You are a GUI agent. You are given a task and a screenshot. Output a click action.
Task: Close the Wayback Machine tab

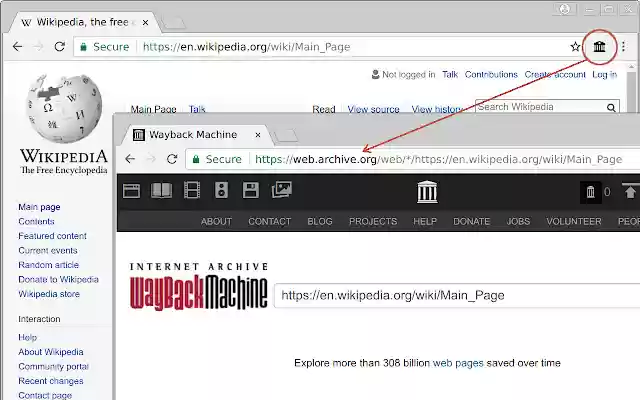pos(258,135)
